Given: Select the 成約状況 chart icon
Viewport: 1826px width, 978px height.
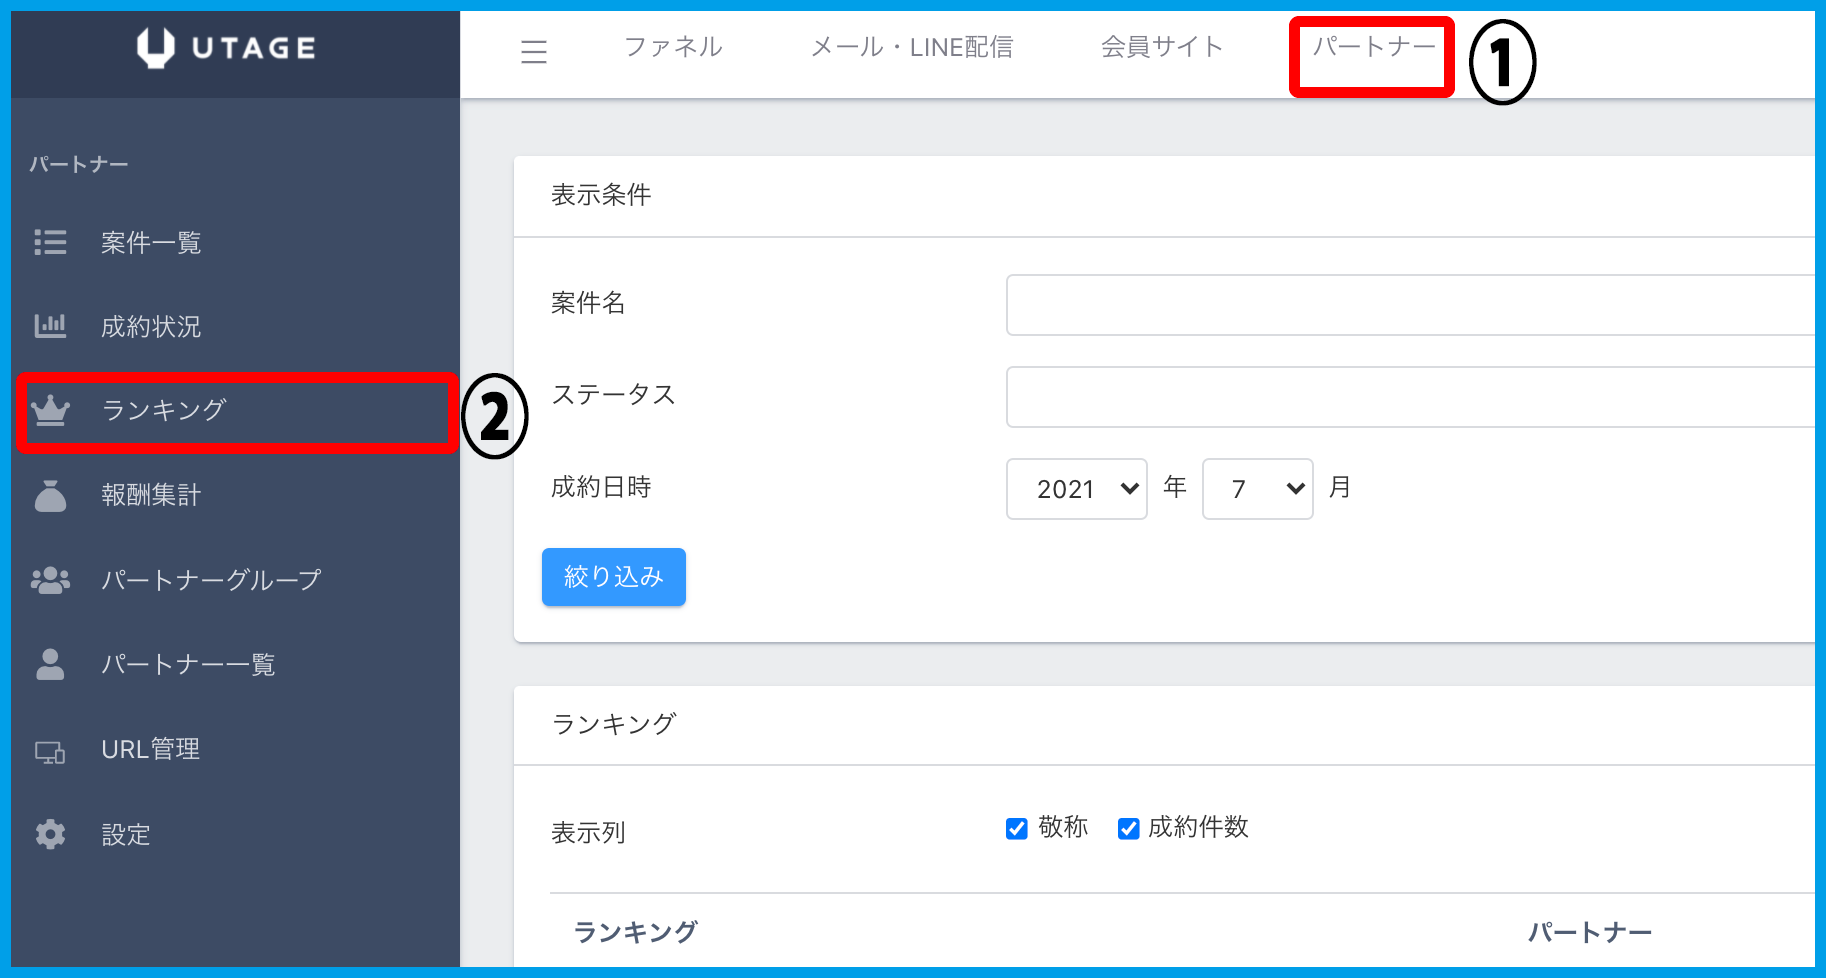Looking at the screenshot, I should click(x=50, y=326).
